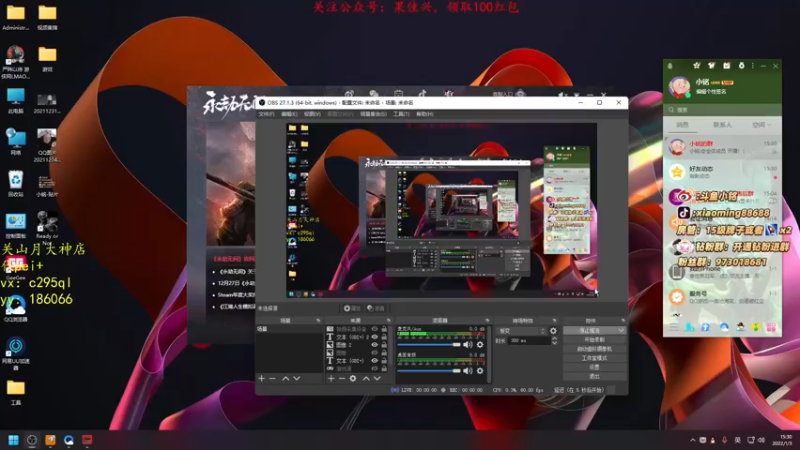Image resolution: width=800 pixels, height=450 pixels.
Task: Move the selected source up
Action: coord(366,379)
